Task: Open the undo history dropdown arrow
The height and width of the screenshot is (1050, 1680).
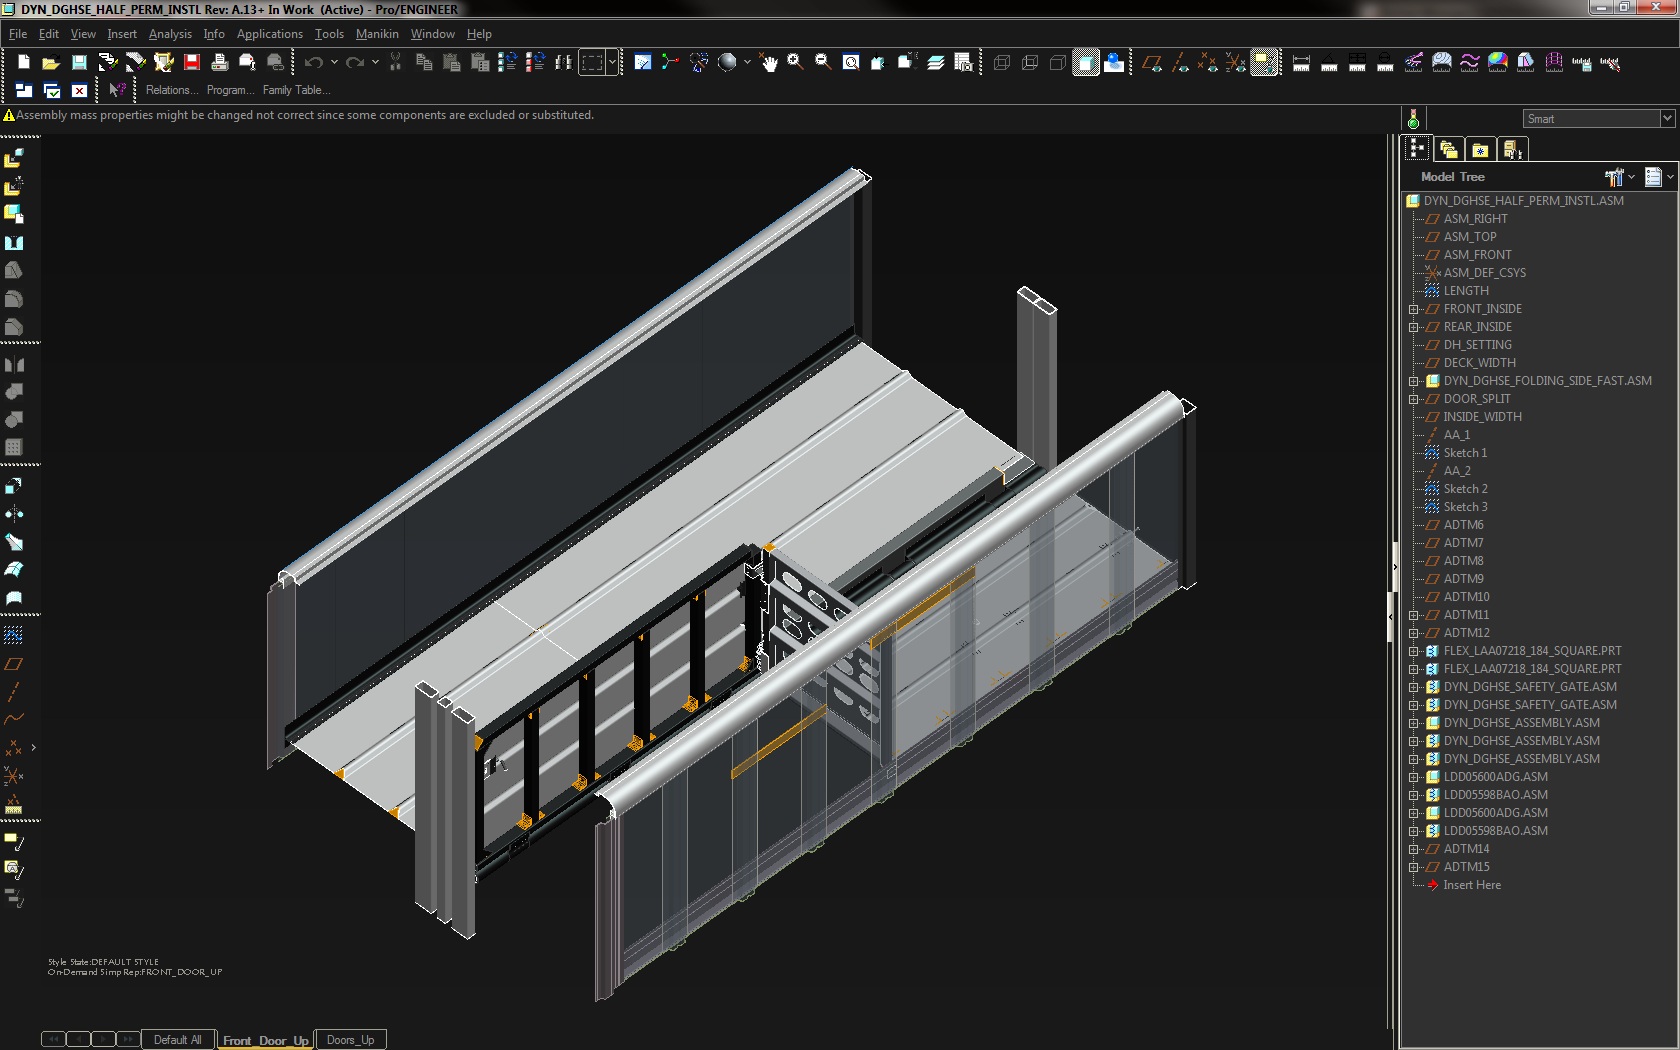Action: tap(334, 62)
